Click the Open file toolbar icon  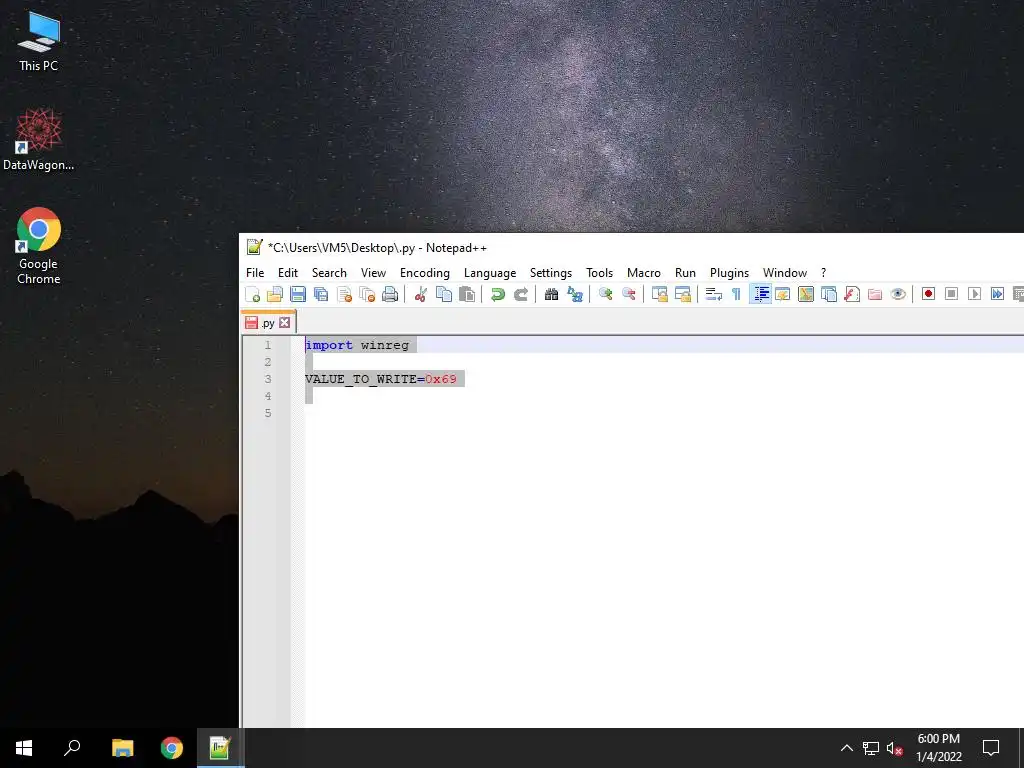pos(275,294)
